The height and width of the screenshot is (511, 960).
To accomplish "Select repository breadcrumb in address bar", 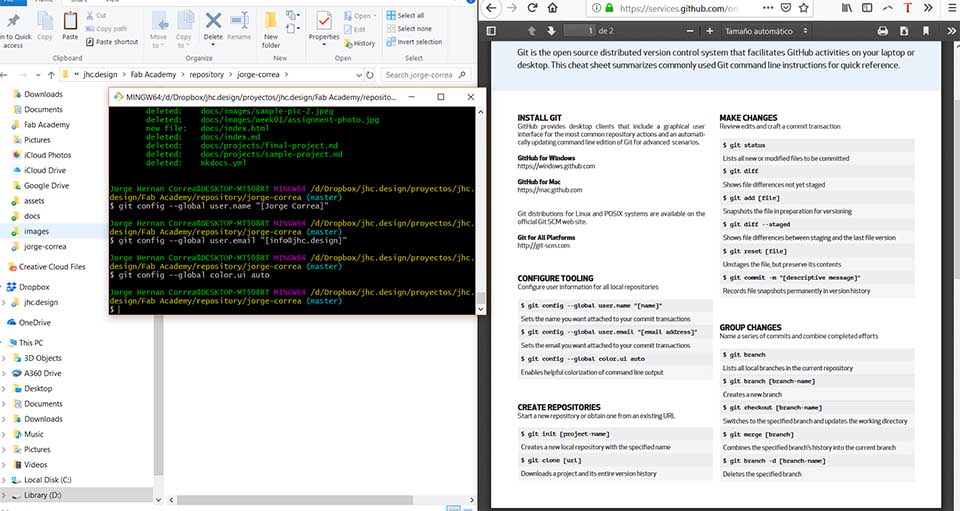I will click(x=206, y=75).
